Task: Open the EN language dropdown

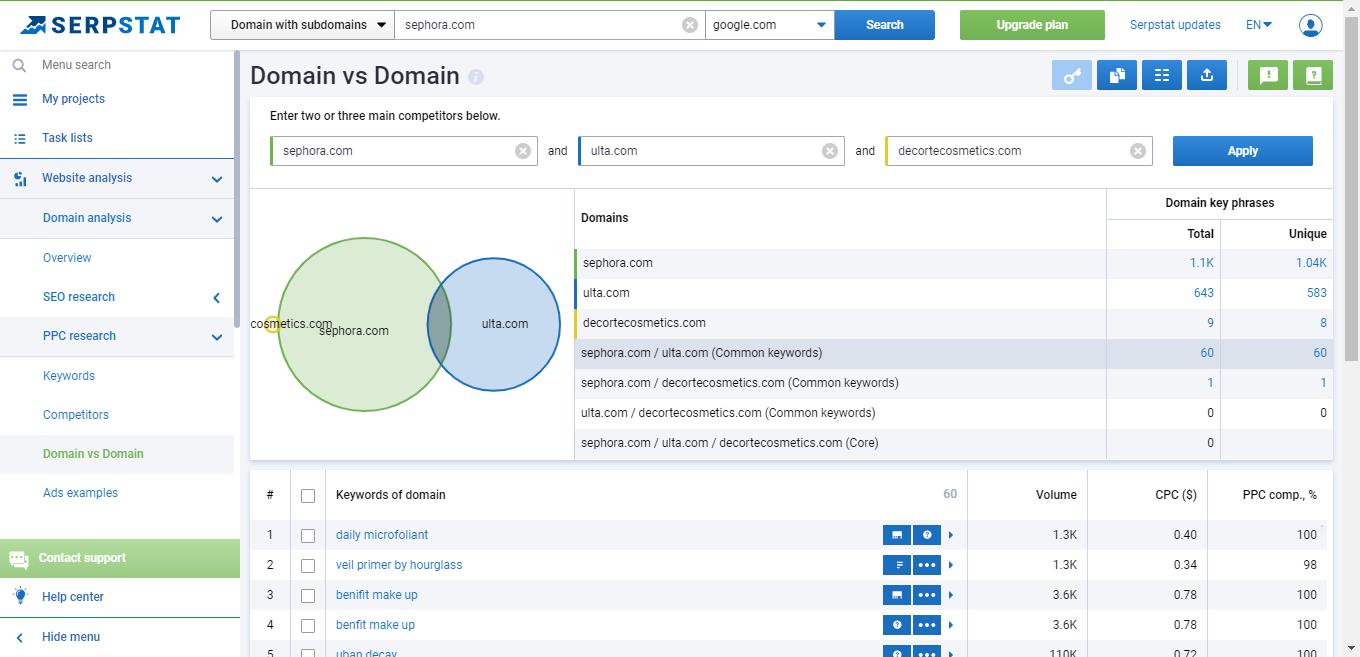Action: [x=1259, y=25]
